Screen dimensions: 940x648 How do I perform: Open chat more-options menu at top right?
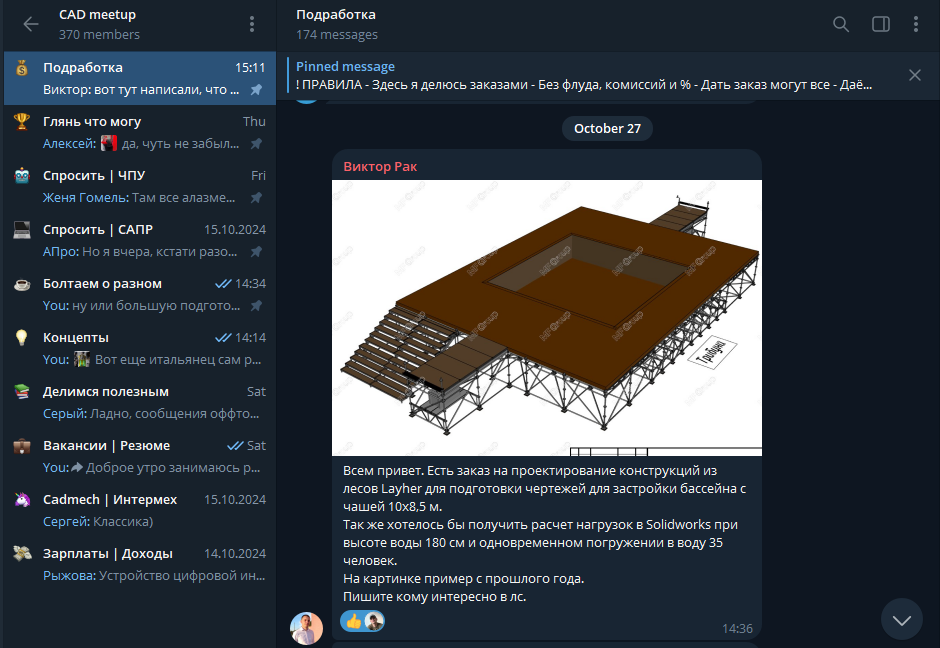click(x=915, y=24)
